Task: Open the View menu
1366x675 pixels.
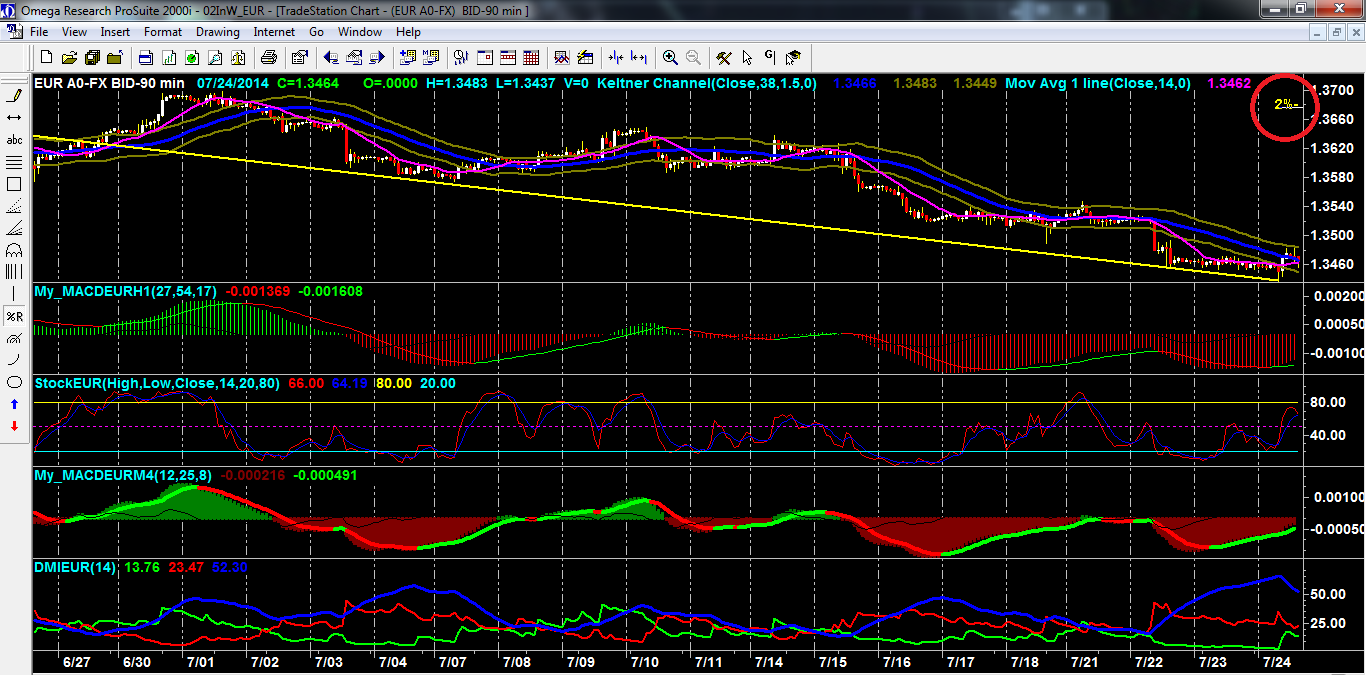Action: pos(74,32)
